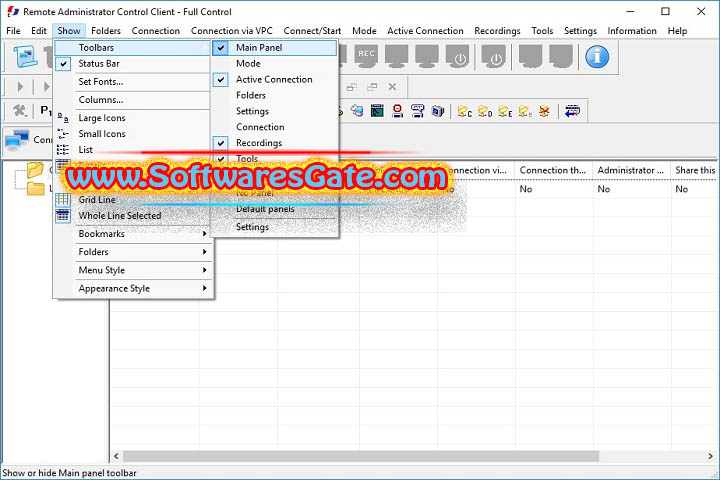This screenshot has height=480, width=720.
Task: Click horizontal scrollbar left arrow
Action: click(116, 456)
